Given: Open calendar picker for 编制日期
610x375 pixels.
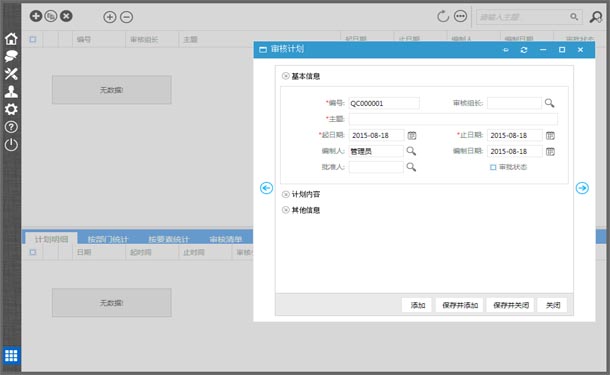Looking at the screenshot, I should coord(550,151).
